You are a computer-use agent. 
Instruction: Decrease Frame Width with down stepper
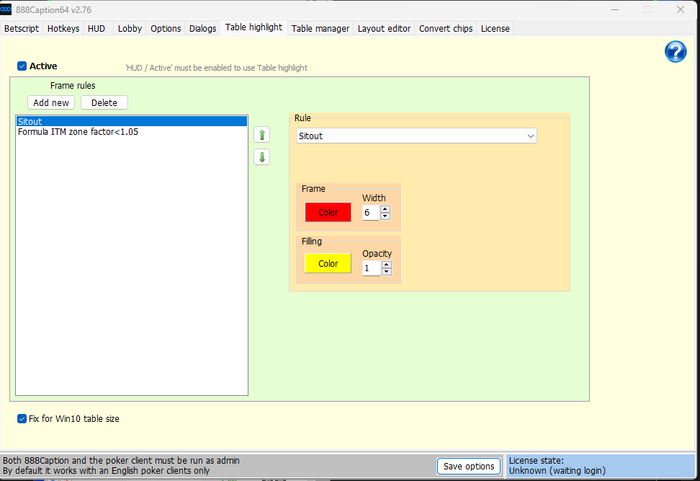tap(385, 216)
